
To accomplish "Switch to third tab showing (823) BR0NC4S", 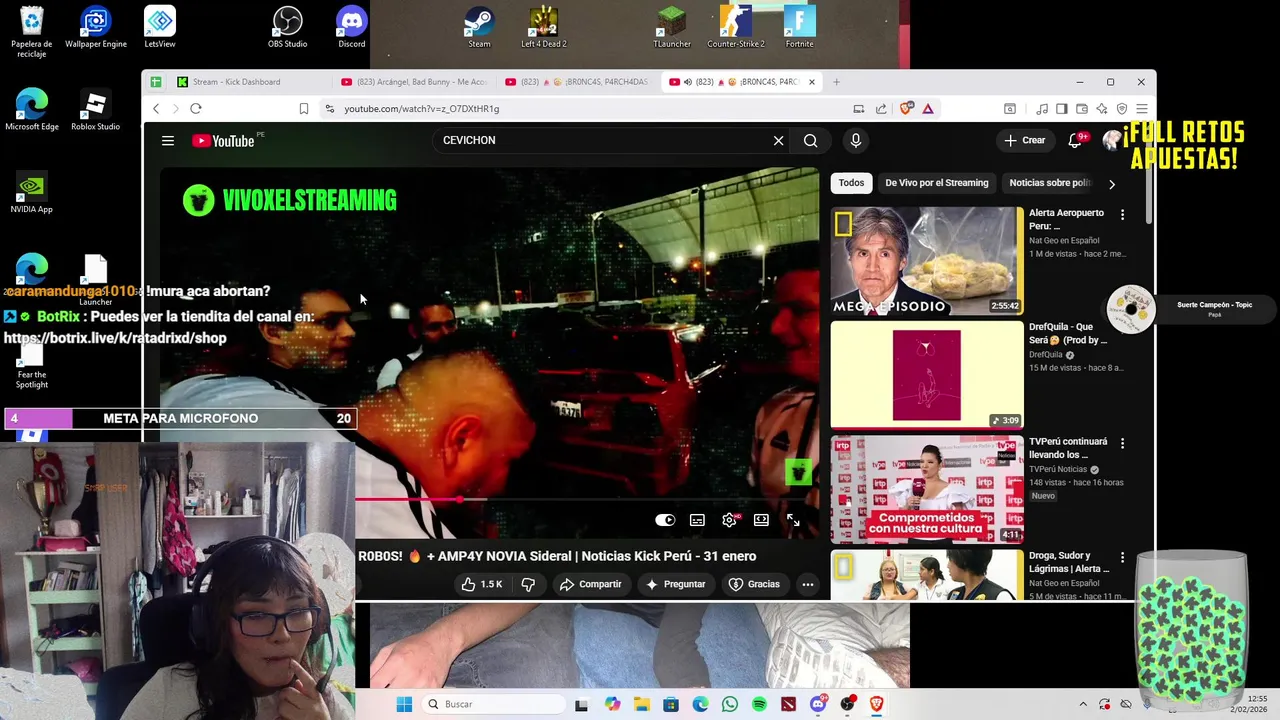I will pos(577,82).
